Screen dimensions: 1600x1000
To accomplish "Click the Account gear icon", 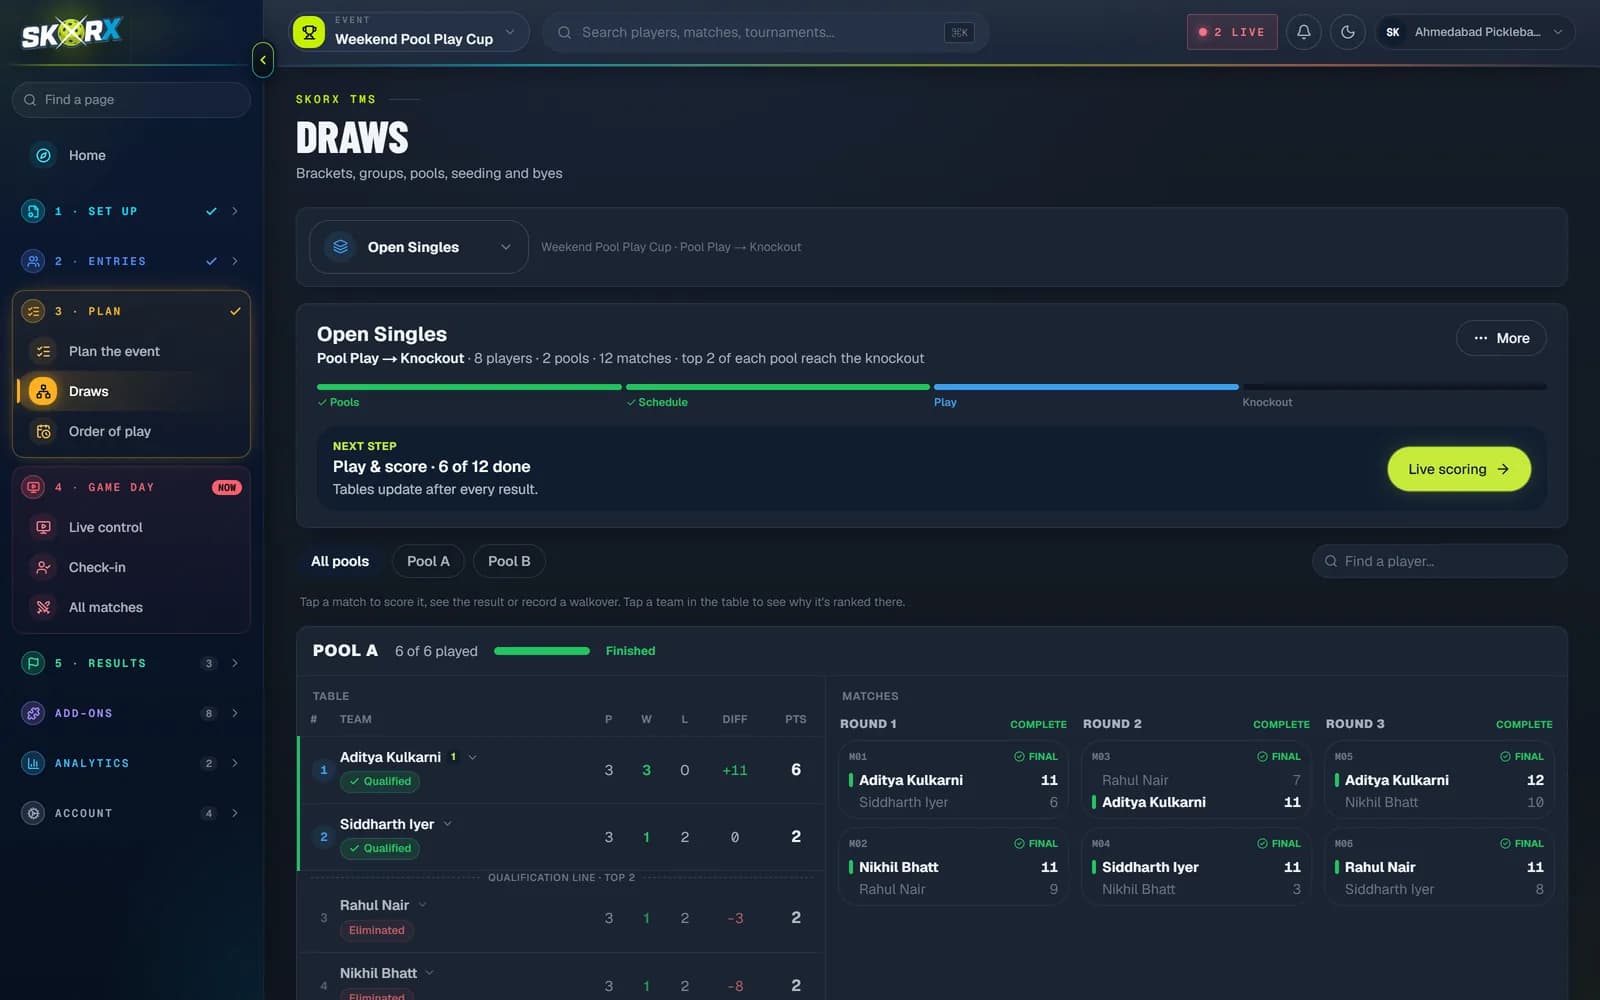I will [33, 813].
